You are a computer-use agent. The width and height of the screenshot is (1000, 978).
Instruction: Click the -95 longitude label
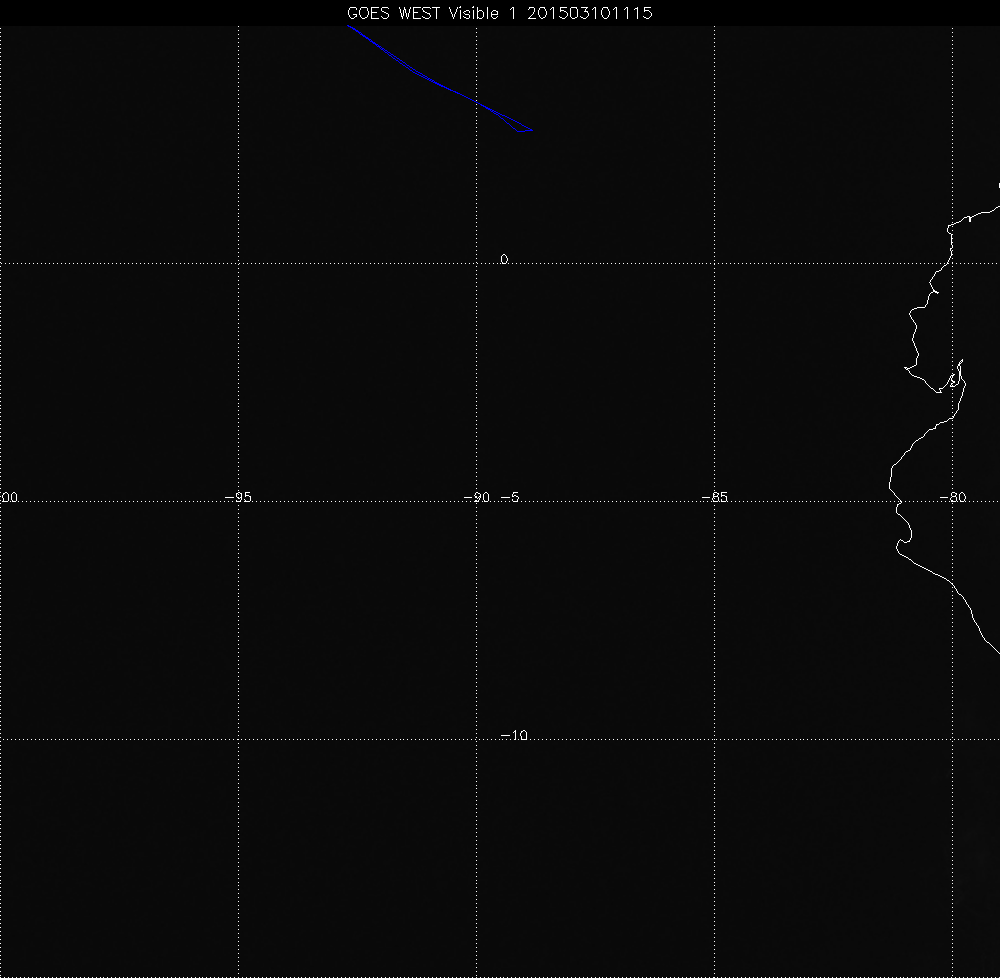237,498
